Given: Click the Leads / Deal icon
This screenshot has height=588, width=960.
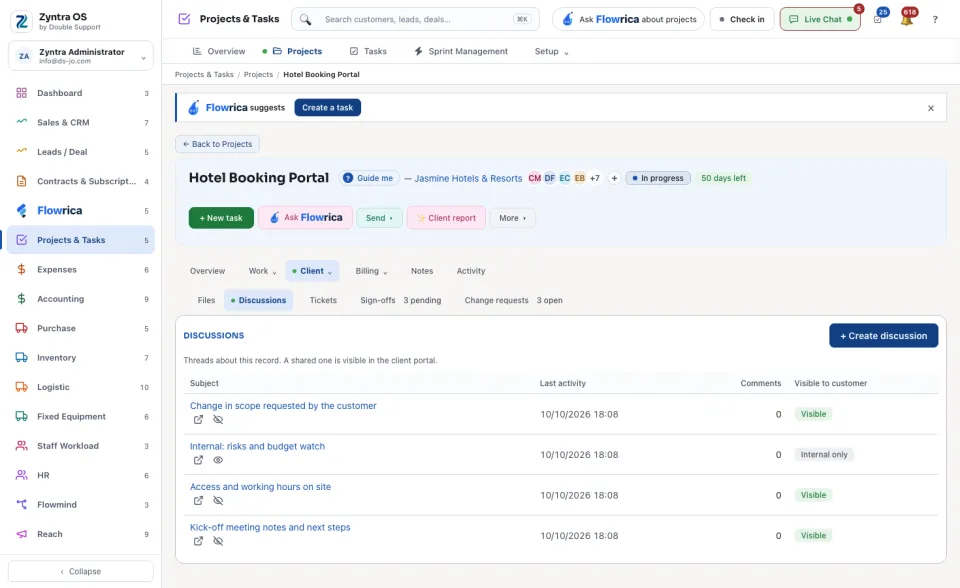Looking at the screenshot, I should pyautogui.click(x=21, y=151).
